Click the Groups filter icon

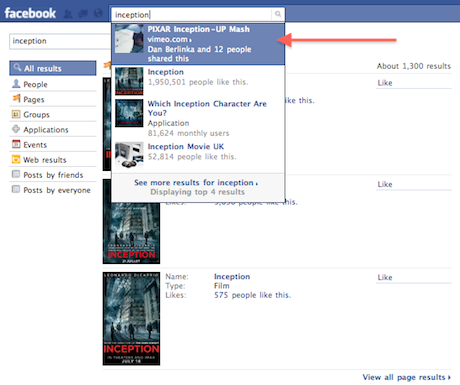[16, 114]
